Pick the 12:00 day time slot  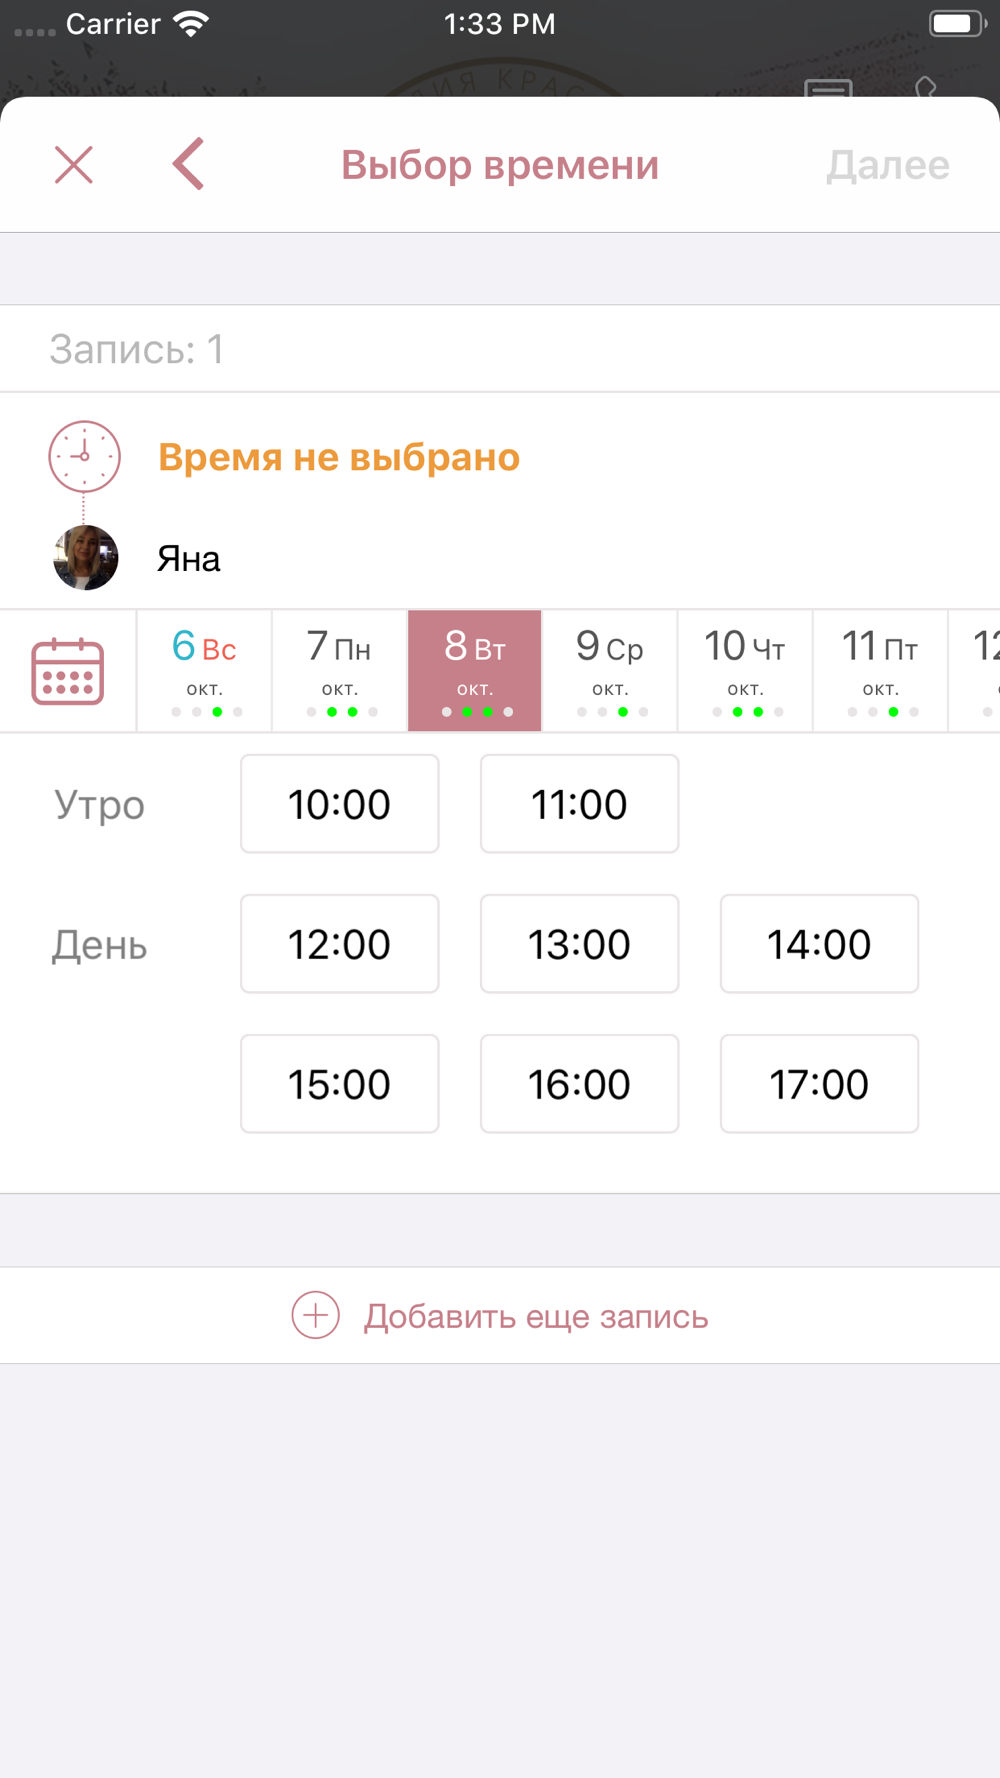coord(340,944)
